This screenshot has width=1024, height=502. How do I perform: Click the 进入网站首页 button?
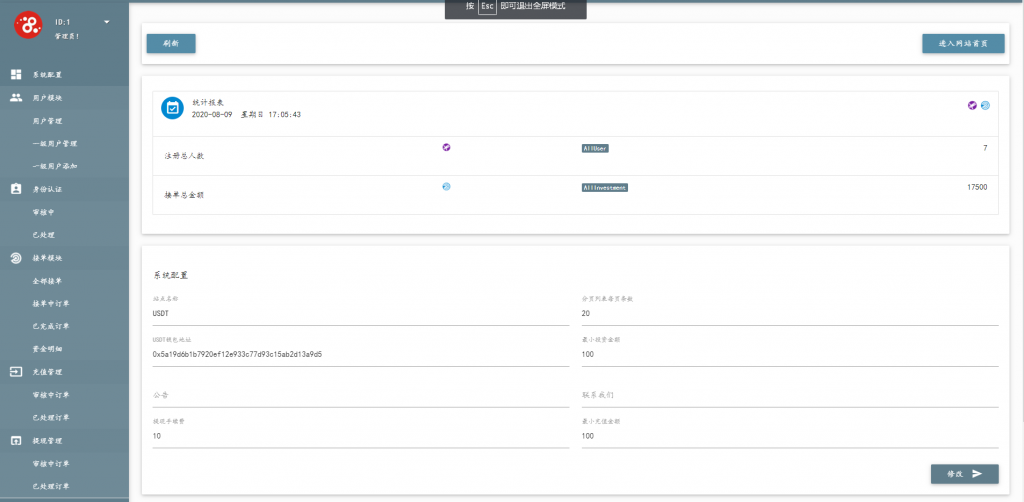(962, 43)
